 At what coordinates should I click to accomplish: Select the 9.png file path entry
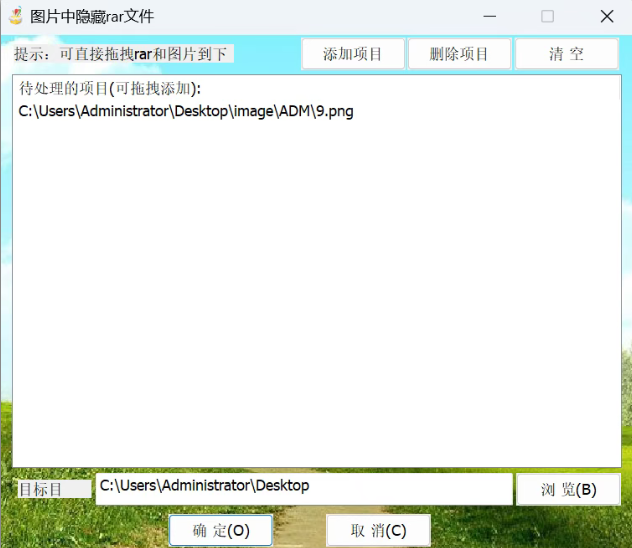(186, 112)
